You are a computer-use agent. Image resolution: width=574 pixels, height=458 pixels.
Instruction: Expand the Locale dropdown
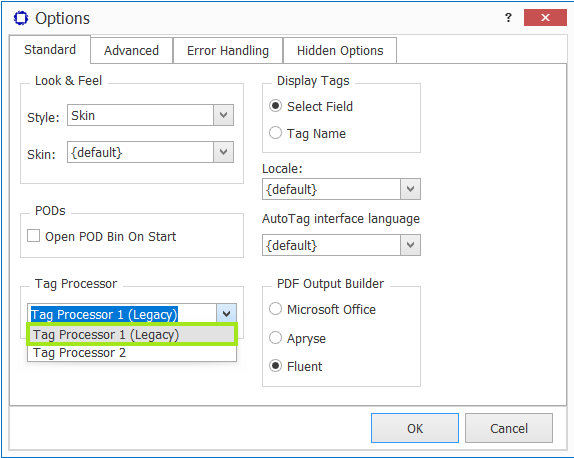tap(410, 189)
